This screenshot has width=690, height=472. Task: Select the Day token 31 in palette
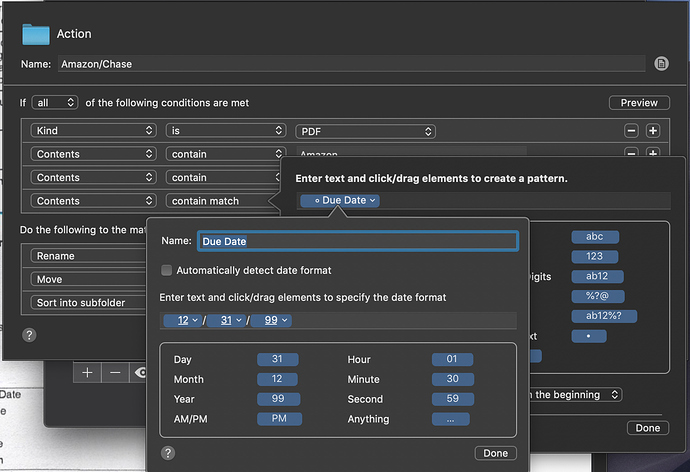point(278,359)
